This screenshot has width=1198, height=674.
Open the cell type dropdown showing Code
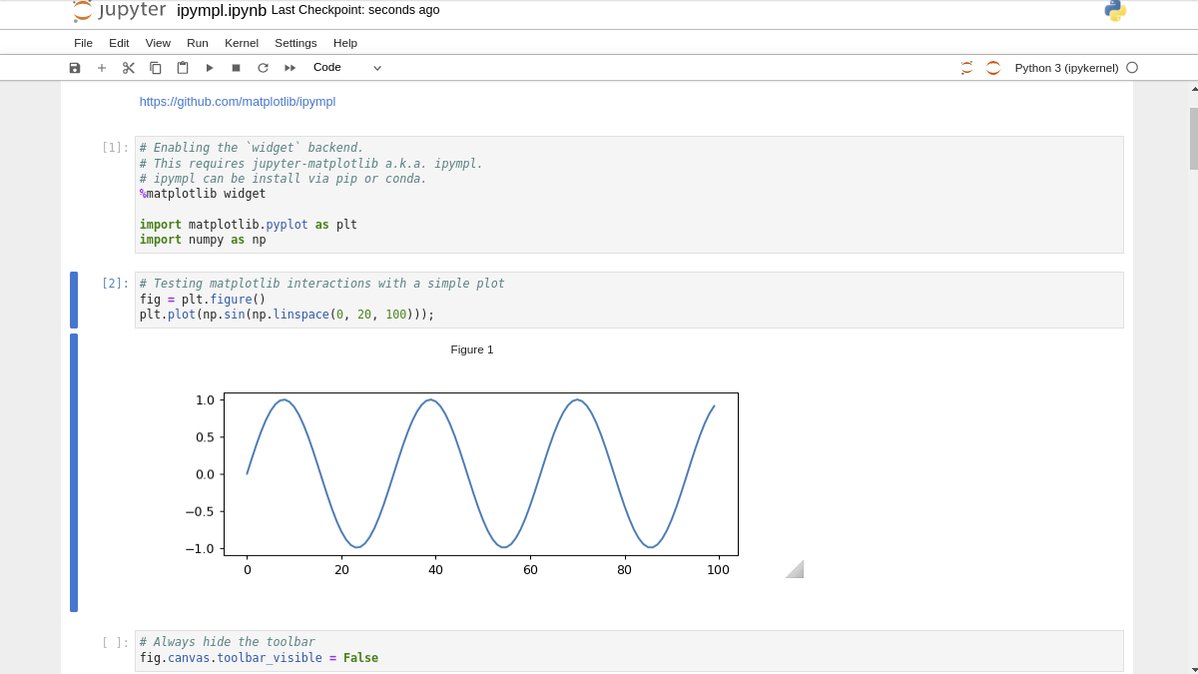(347, 68)
